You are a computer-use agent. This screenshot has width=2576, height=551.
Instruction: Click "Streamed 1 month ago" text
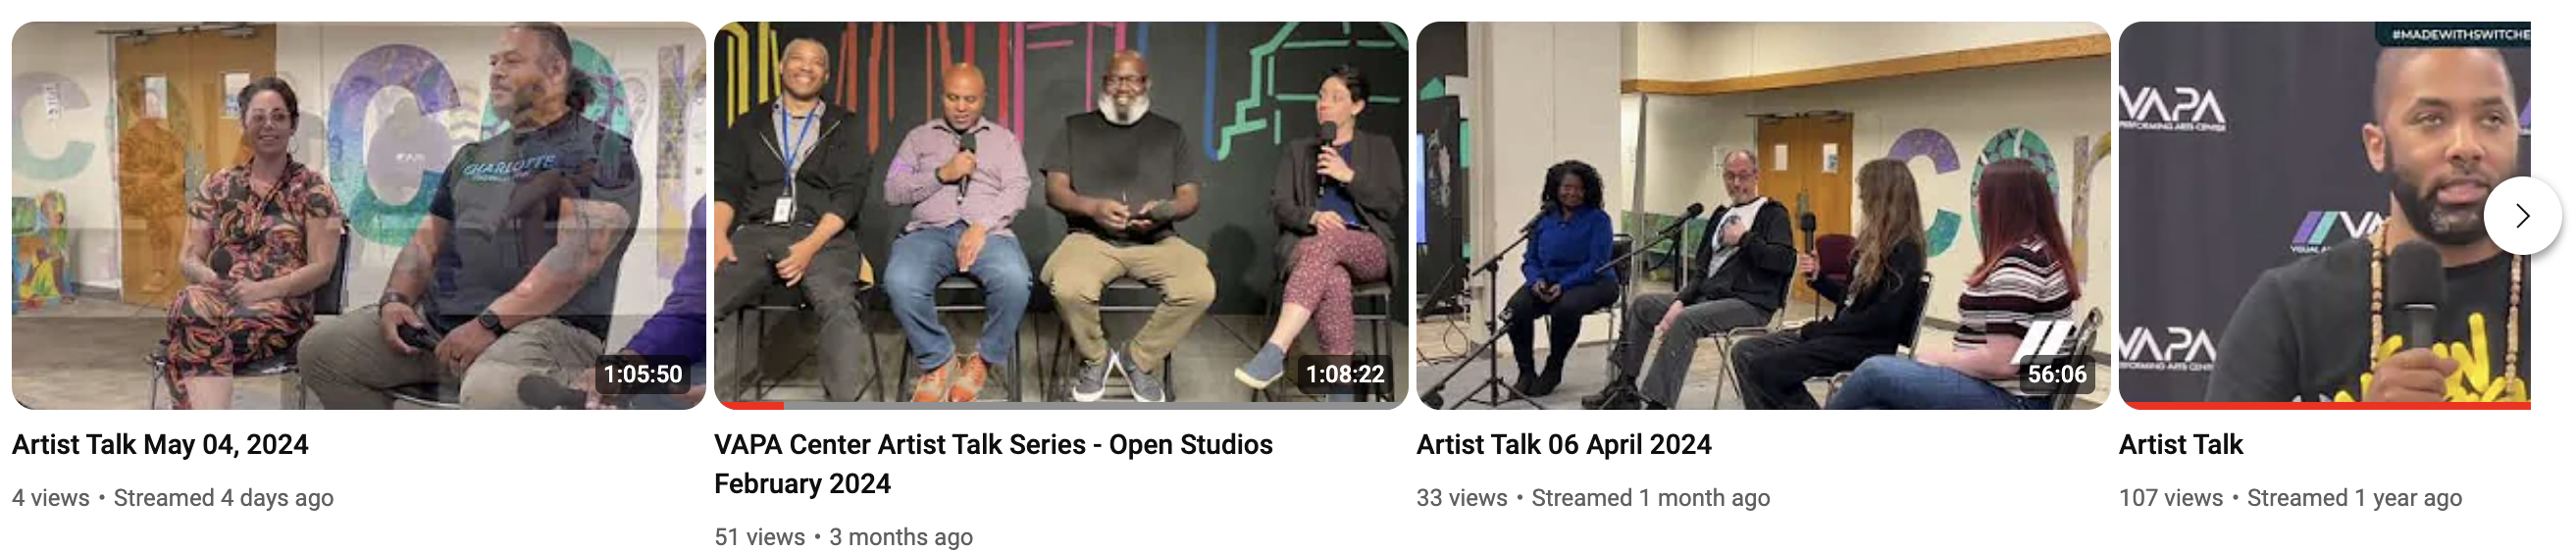pyautogui.click(x=1651, y=498)
